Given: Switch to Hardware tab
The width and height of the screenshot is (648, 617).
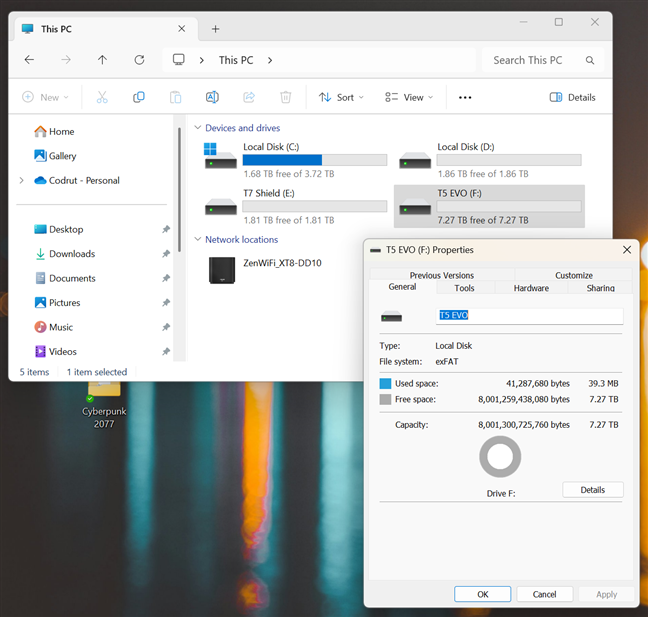Looking at the screenshot, I should tap(531, 288).
